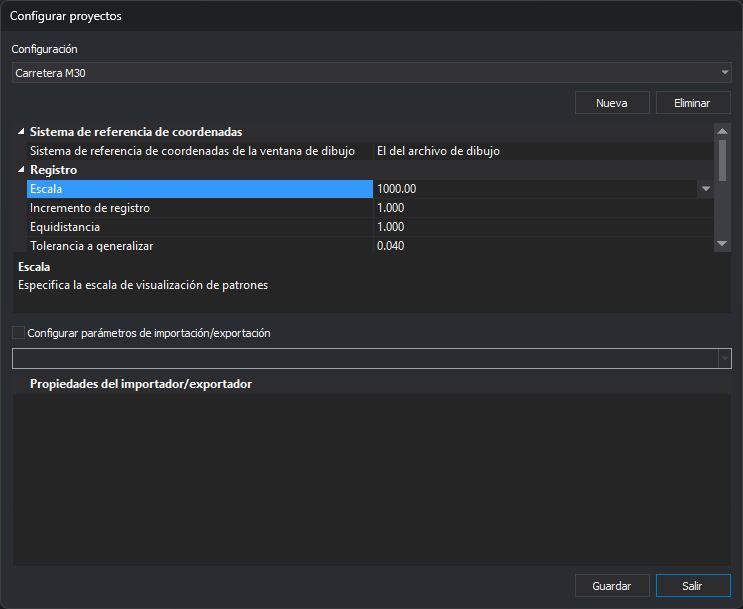The height and width of the screenshot is (609, 743).
Task: Click the property grid scroll up arrow
Action: pos(722,131)
